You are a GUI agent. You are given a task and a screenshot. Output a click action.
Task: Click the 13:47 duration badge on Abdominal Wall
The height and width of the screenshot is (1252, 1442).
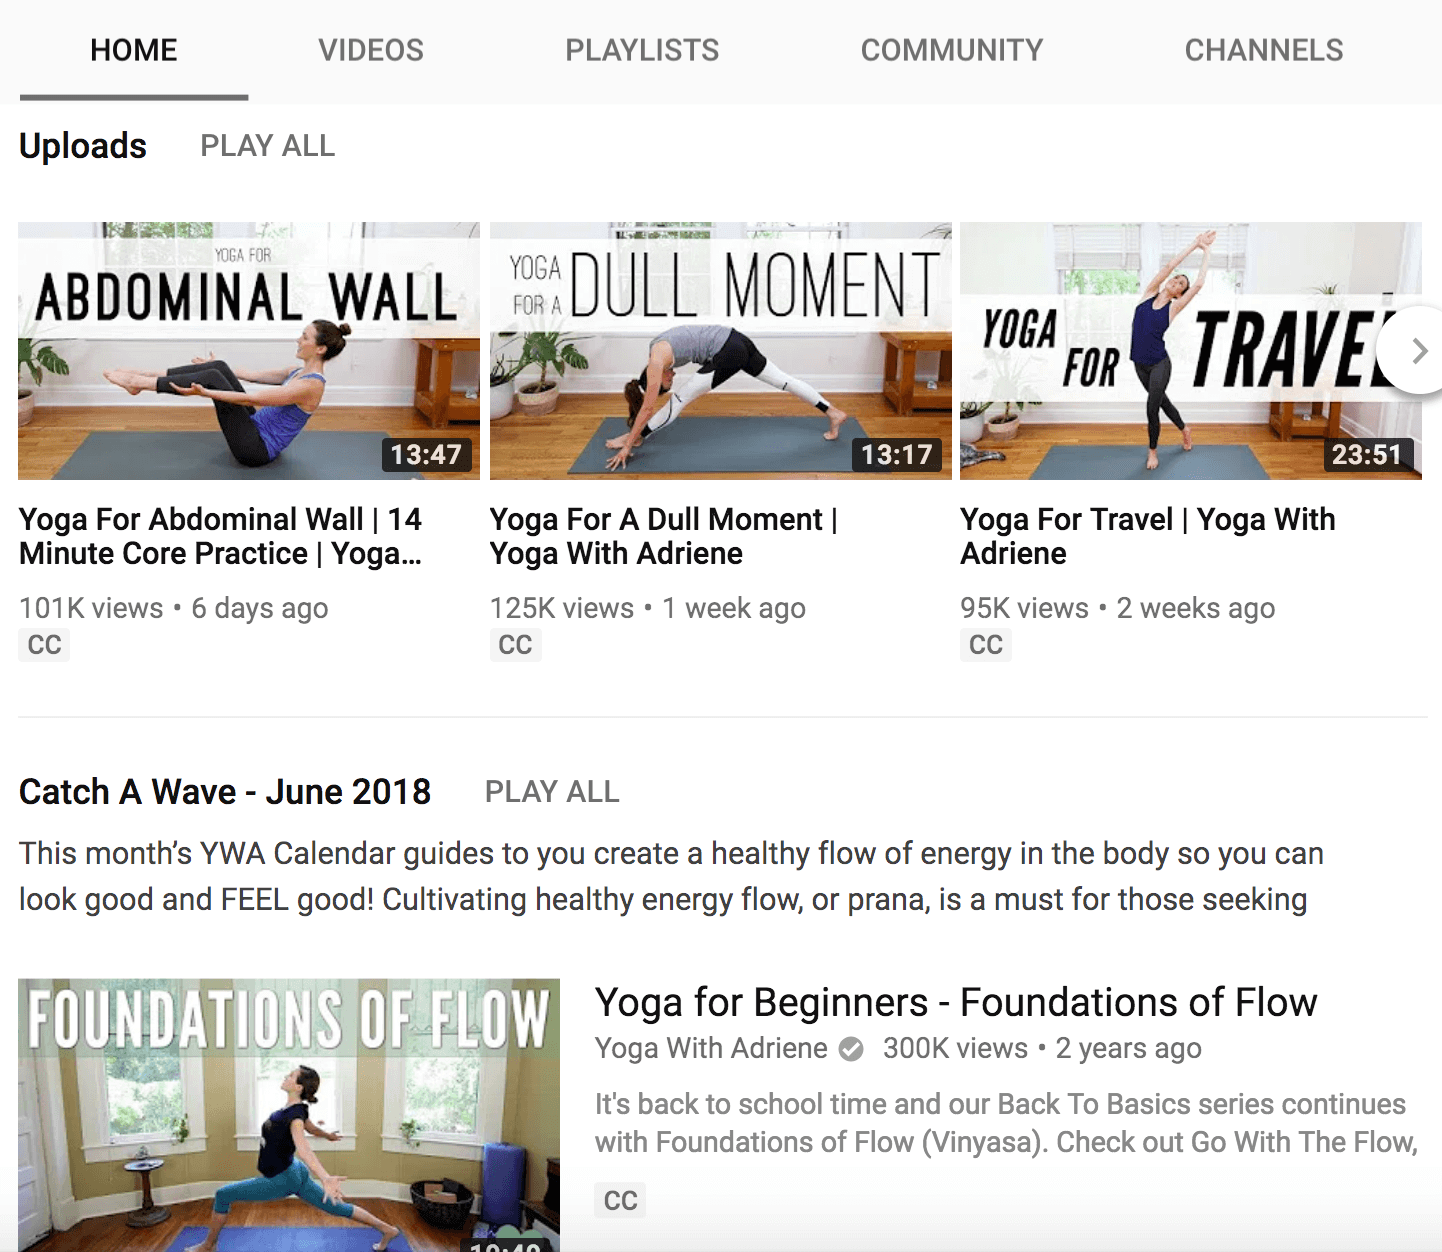click(426, 455)
